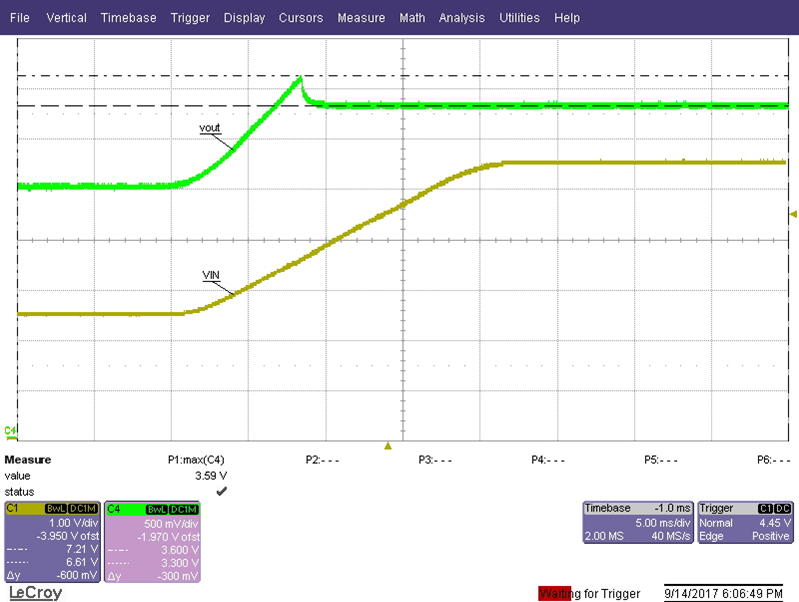This screenshot has width=799, height=602.
Task: Click the C1 DC1M coupling badge
Action: click(x=83, y=509)
